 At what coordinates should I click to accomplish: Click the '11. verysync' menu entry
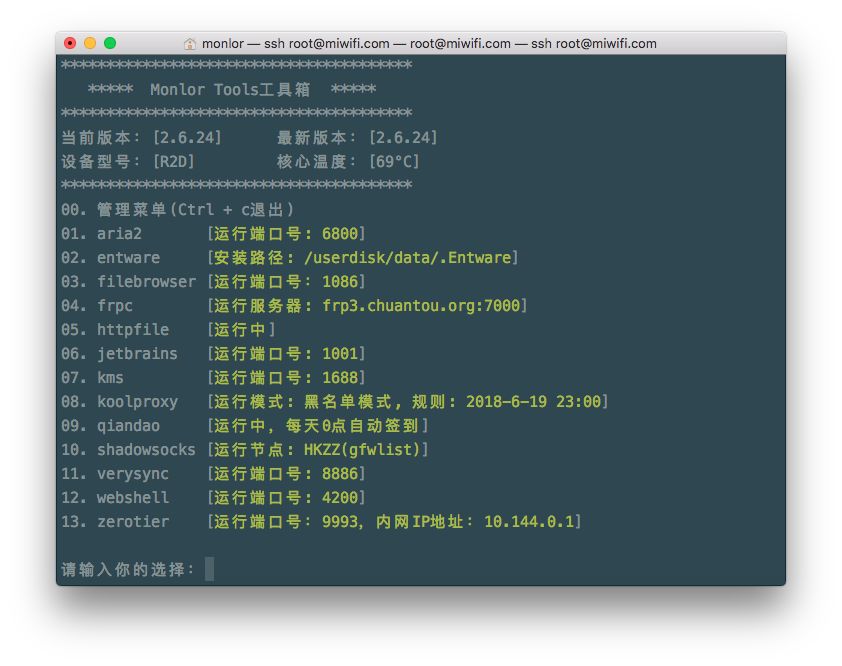tap(115, 474)
